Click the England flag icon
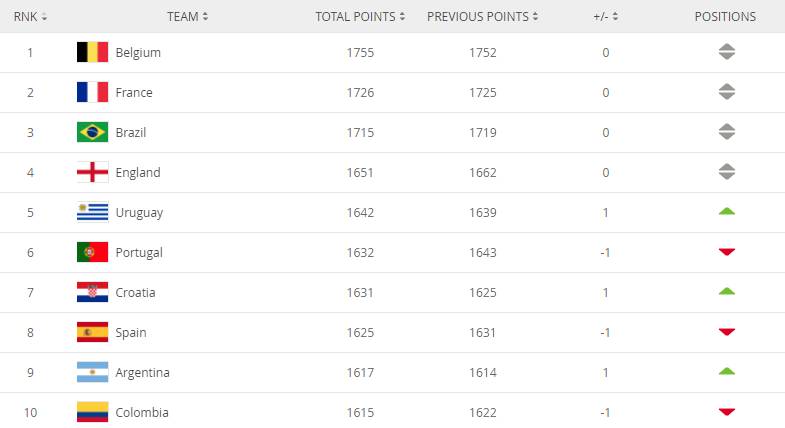 click(x=92, y=172)
